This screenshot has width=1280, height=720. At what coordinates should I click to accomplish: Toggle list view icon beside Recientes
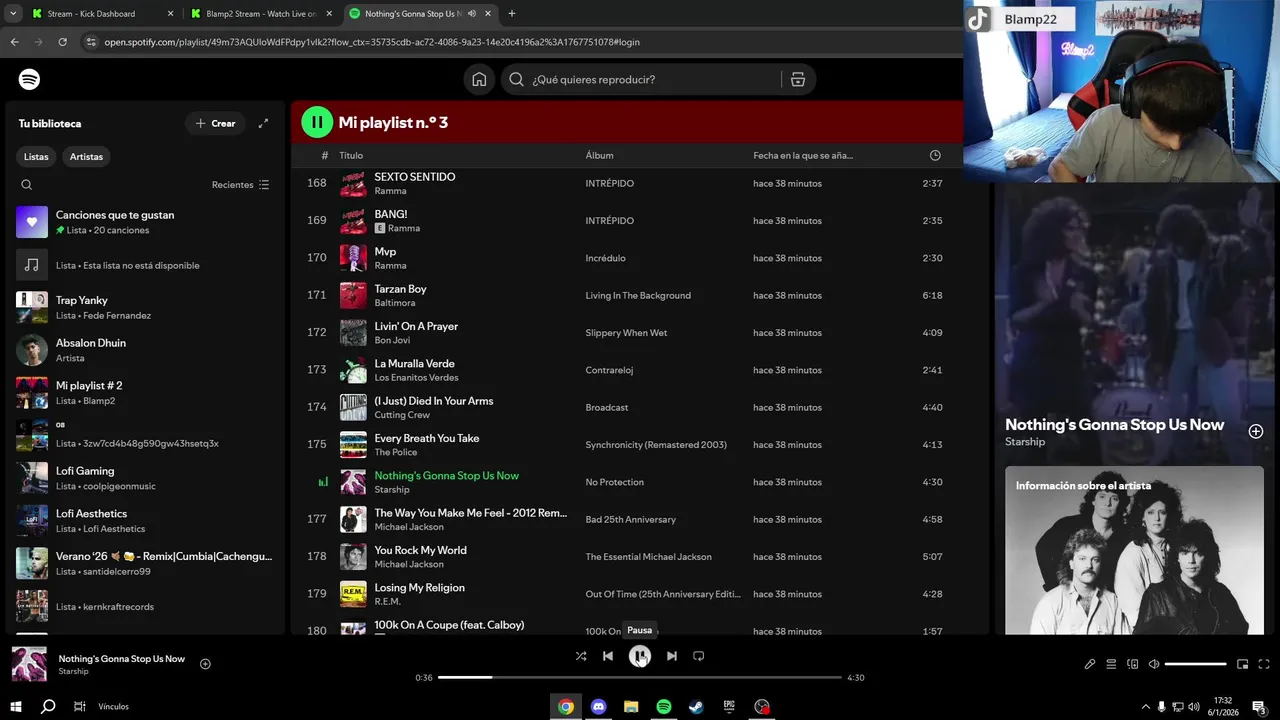click(264, 185)
